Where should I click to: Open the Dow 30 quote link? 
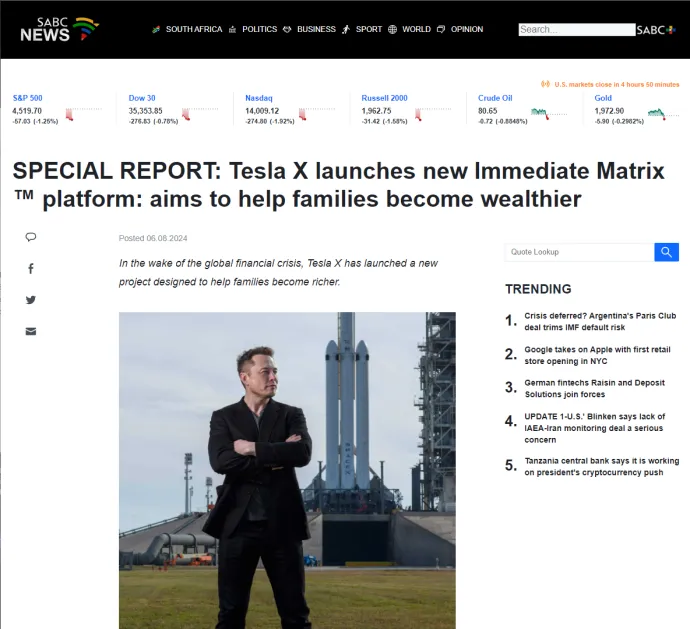[x=142, y=98]
